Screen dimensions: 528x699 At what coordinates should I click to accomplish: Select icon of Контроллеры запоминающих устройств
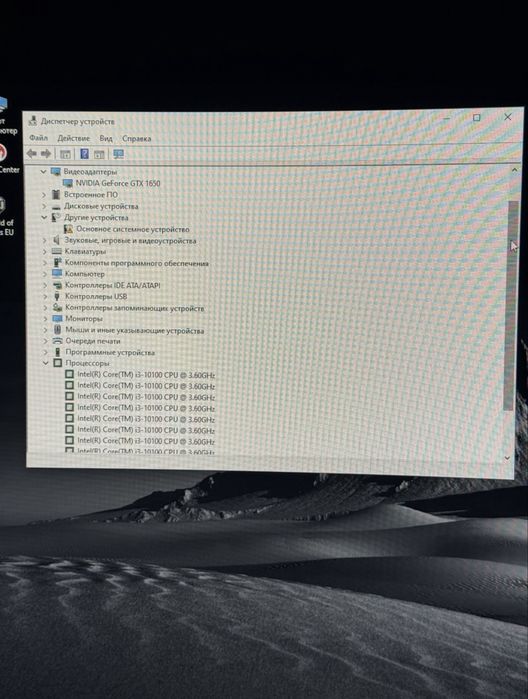pos(58,308)
